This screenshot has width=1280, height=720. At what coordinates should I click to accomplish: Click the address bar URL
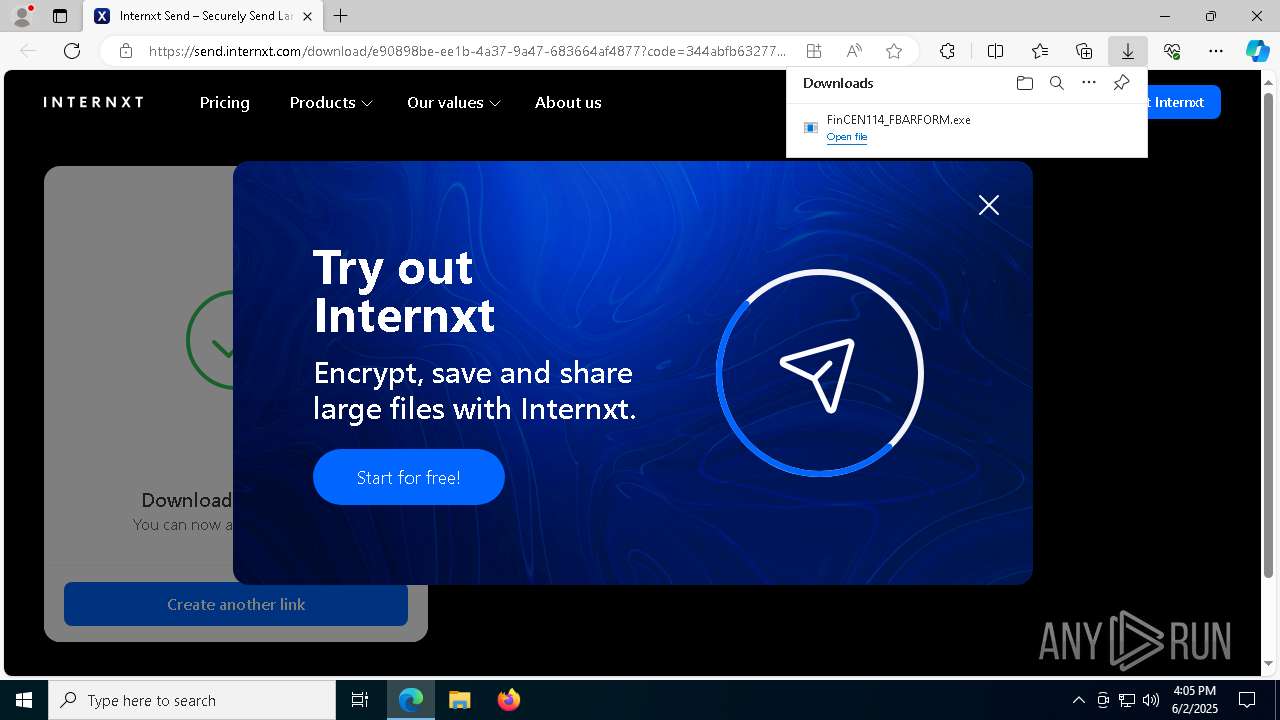(467, 51)
